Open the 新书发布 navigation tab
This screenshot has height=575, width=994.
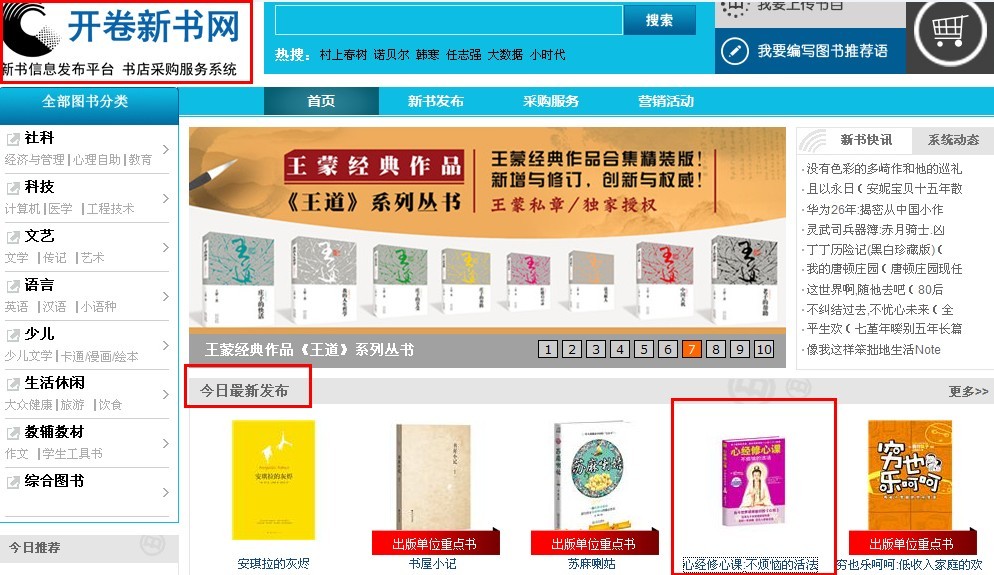[x=436, y=101]
